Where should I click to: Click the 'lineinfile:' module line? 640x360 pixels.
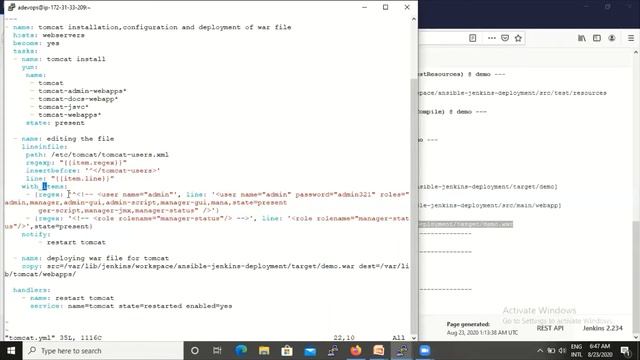pyautogui.click(x=44, y=147)
